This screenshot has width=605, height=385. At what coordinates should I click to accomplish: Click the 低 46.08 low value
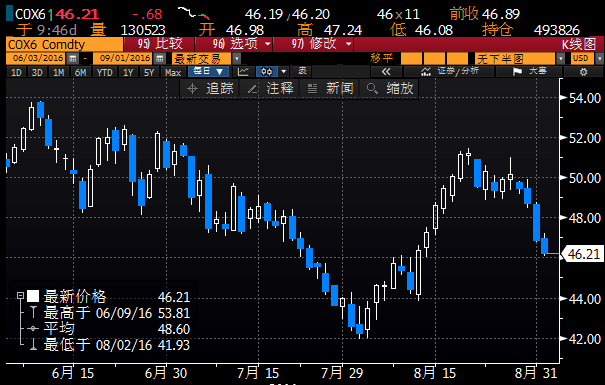(x=421, y=30)
